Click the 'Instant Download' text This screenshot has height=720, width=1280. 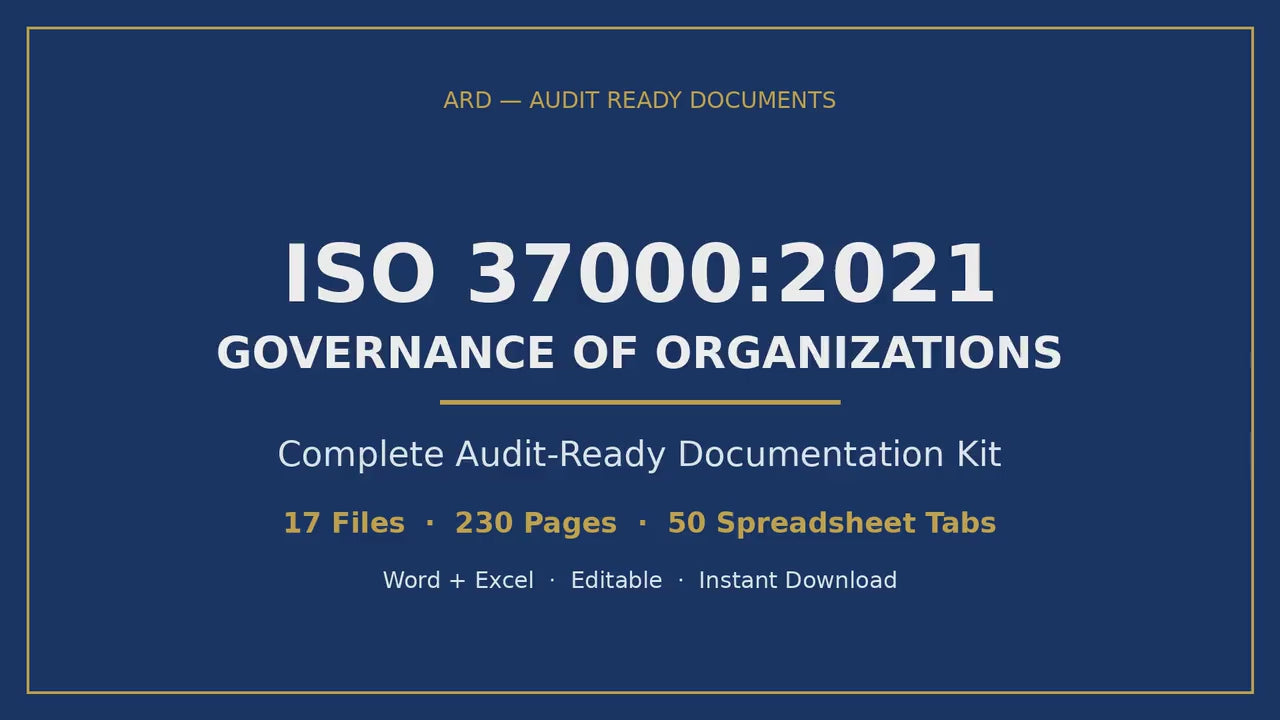pos(798,580)
